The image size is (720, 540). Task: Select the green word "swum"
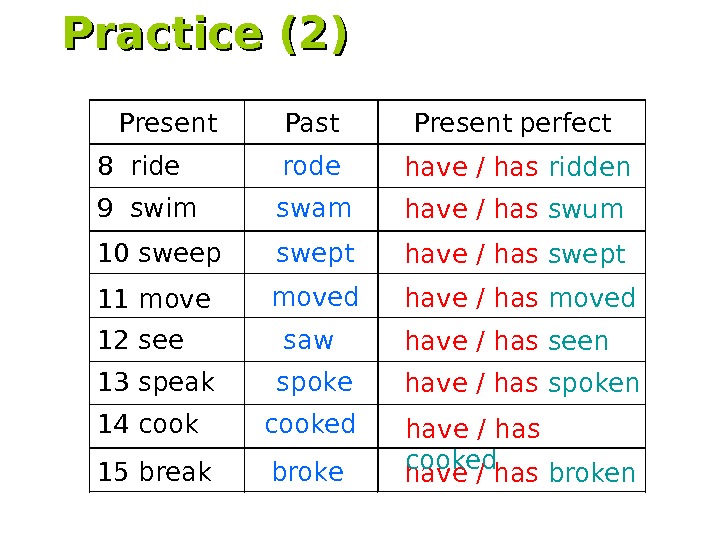[x=586, y=210]
